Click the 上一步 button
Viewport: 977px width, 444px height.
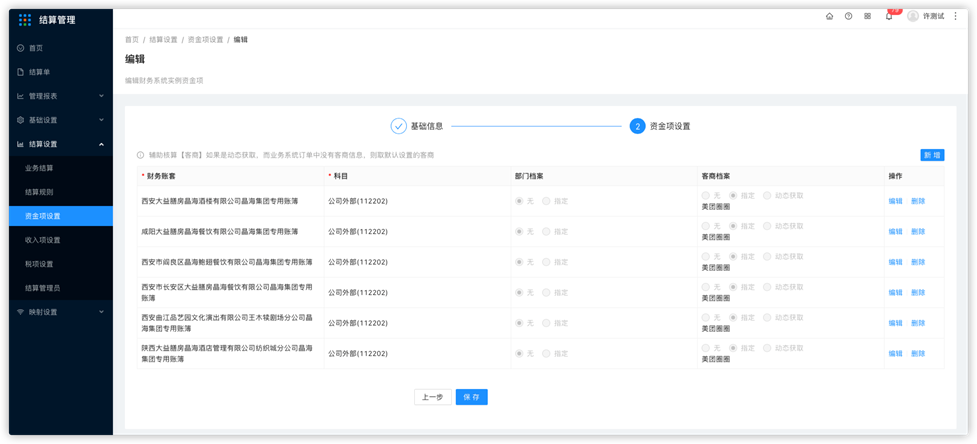(x=432, y=397)
